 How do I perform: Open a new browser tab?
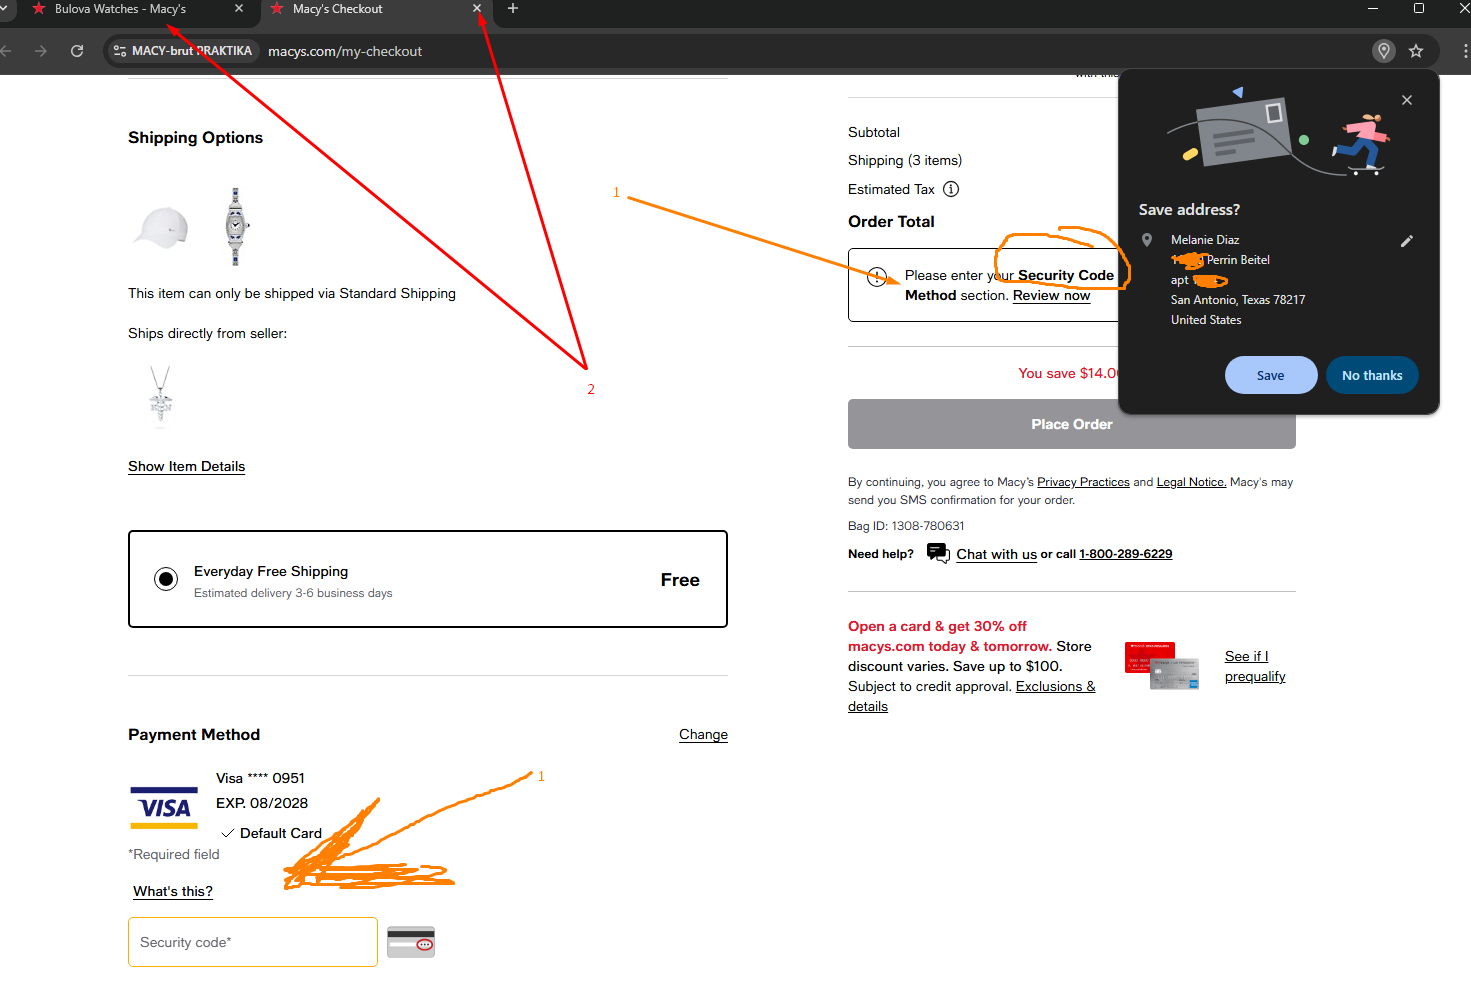(x=513, y=9)
